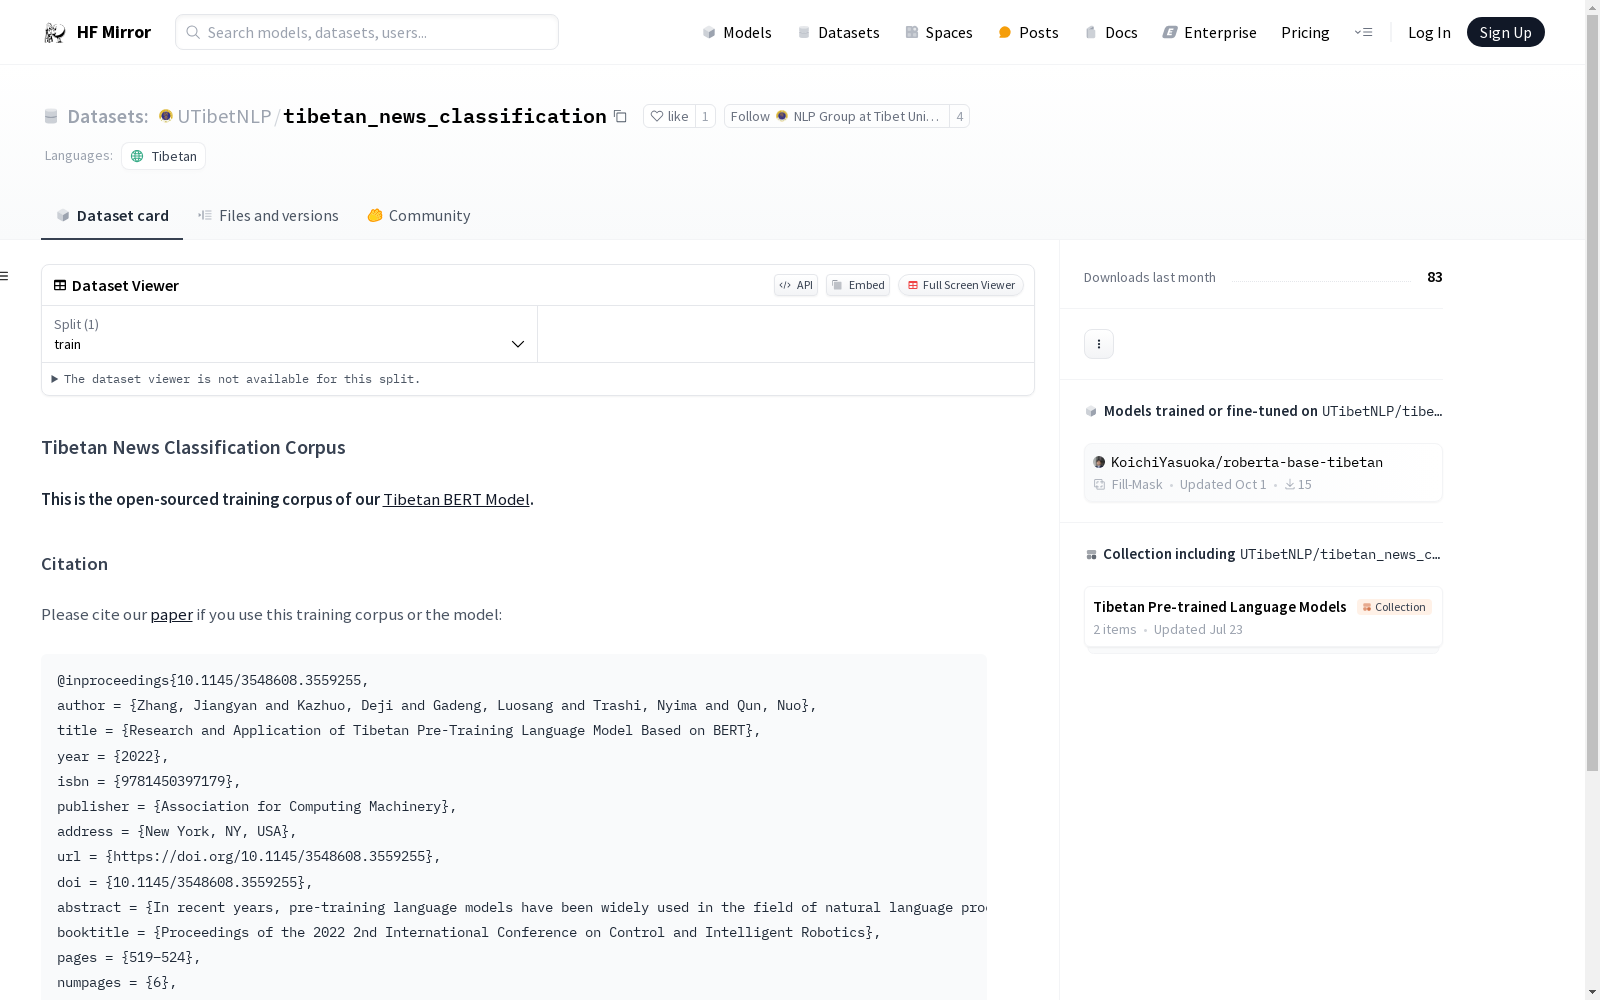Follow NLP Group at Tibet University
Viewport: 1600px width, 1000px height.
(836, 116)
